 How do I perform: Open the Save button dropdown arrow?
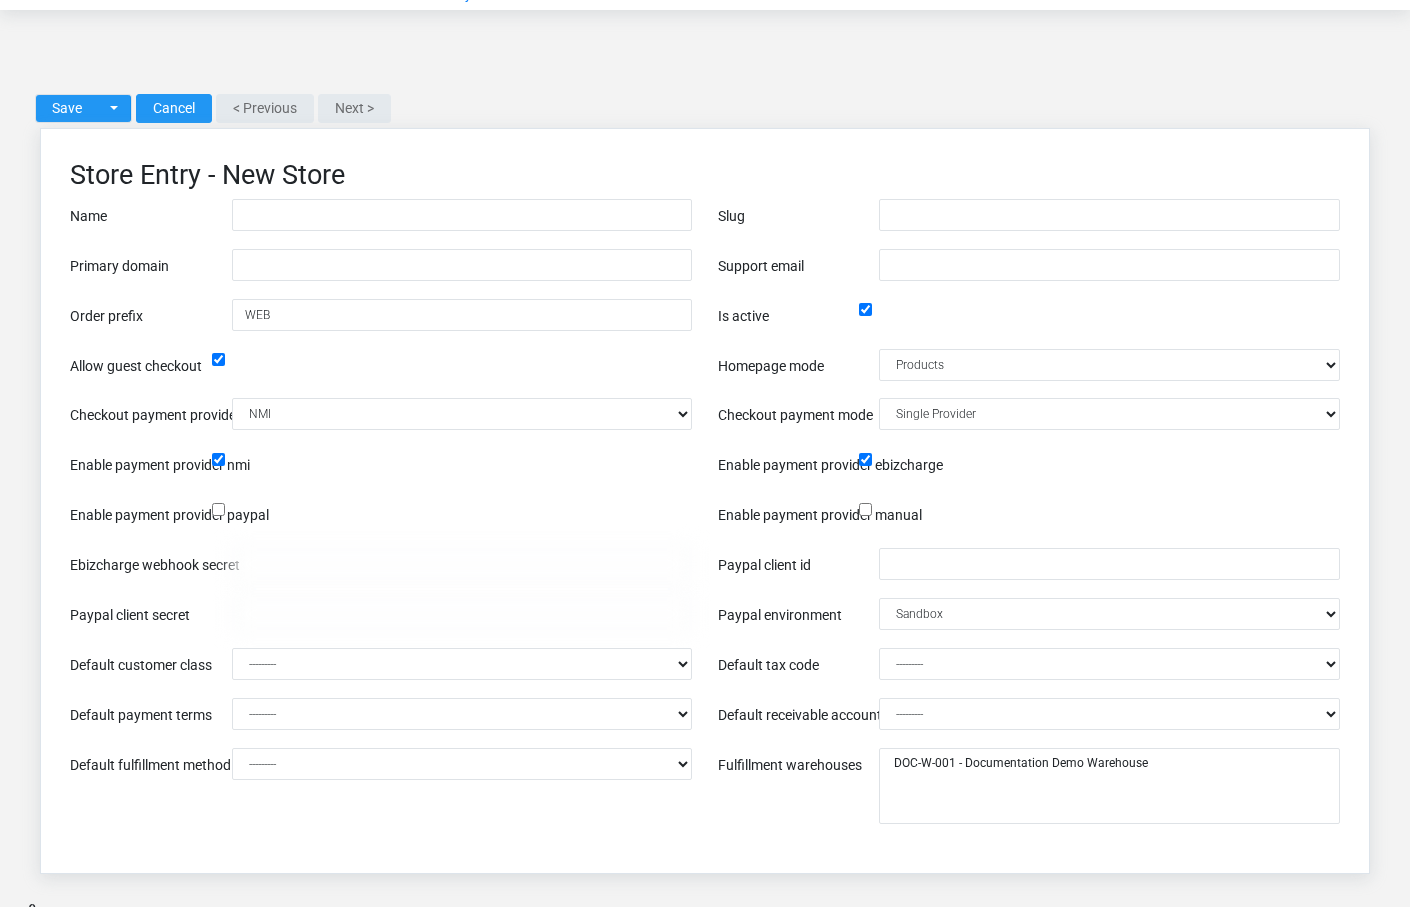[x=114, y=108]
